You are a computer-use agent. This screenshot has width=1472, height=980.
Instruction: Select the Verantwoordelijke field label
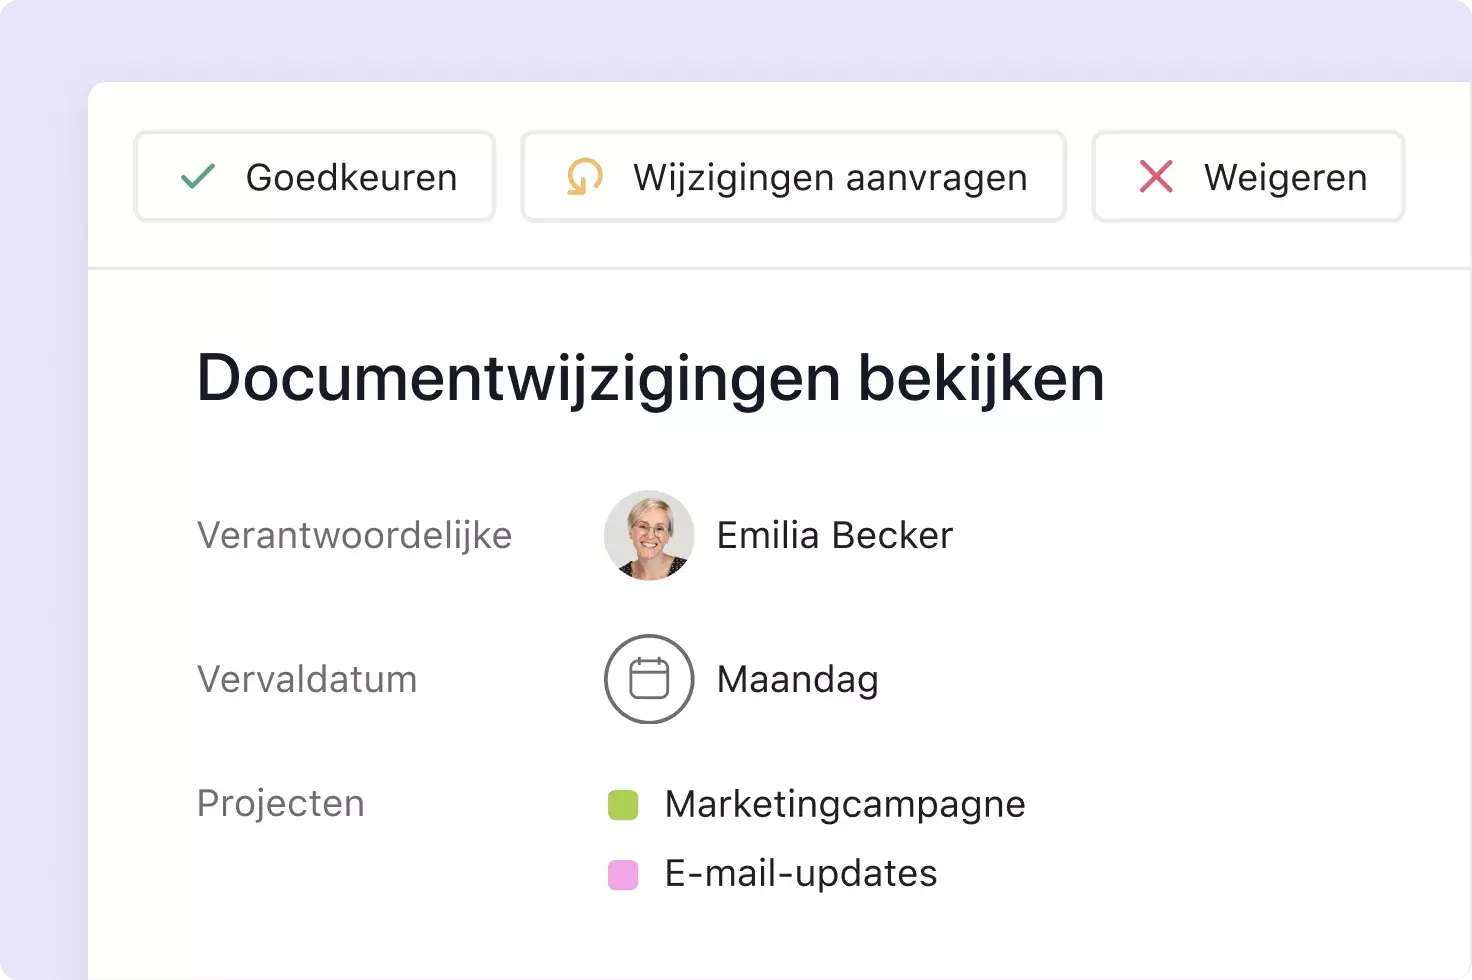click(355, 535)
